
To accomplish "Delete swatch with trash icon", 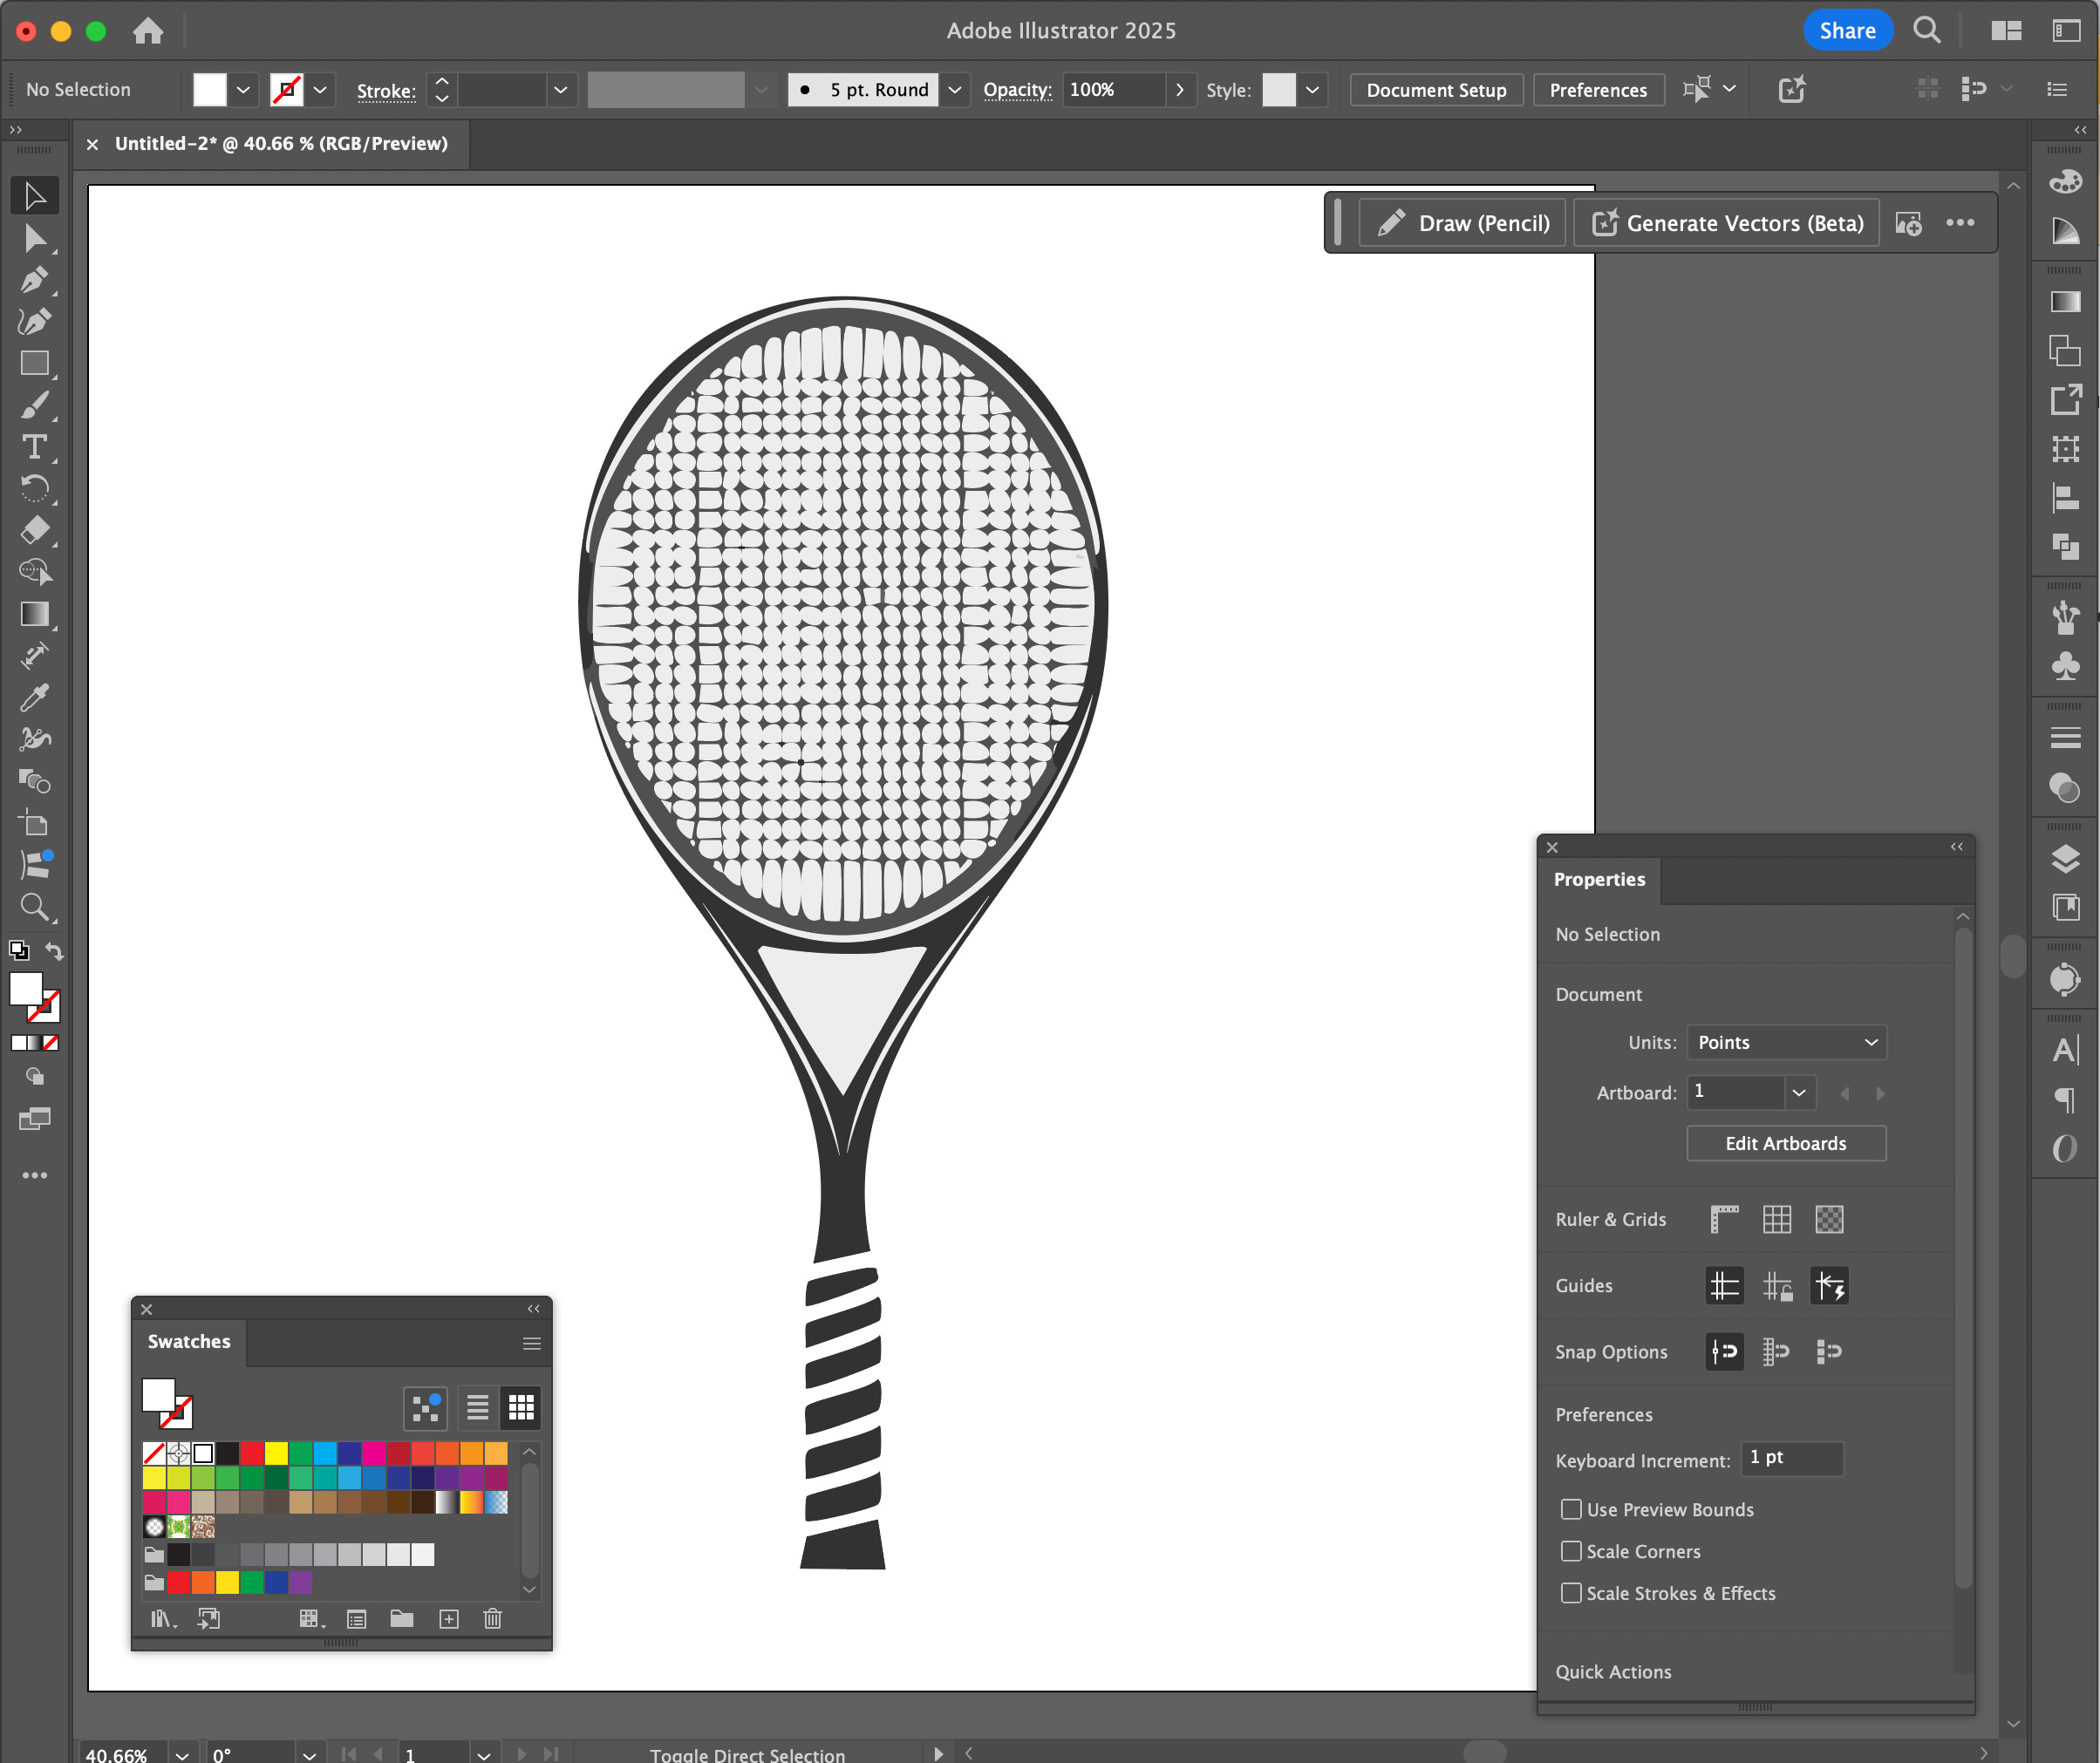I will [x=492, y=1619].
